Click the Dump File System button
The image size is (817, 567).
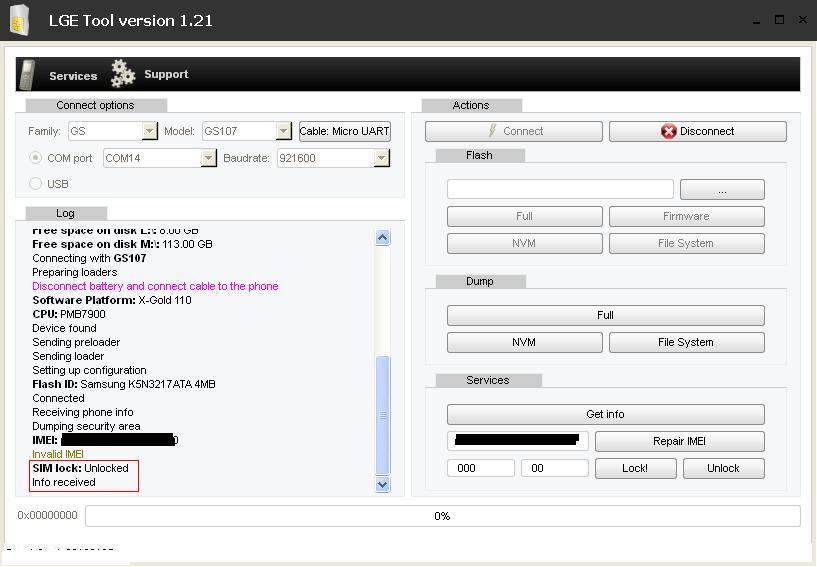tap(687, 342)
